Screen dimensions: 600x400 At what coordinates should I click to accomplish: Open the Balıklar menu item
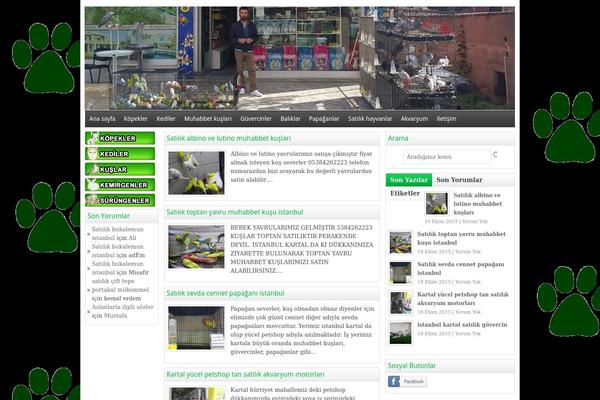pyautogui.click(x=290, y=119)
